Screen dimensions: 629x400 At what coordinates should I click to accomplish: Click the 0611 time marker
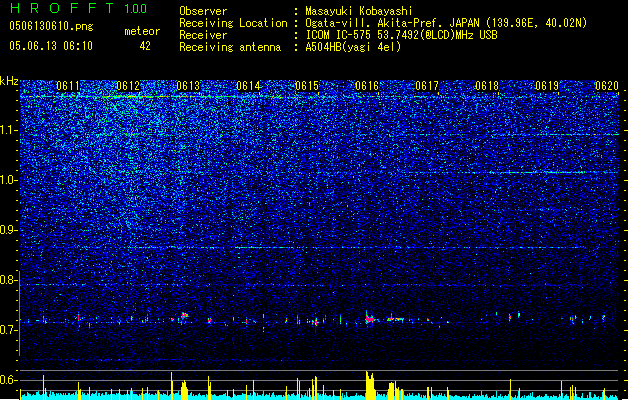[x=68, y=86]
